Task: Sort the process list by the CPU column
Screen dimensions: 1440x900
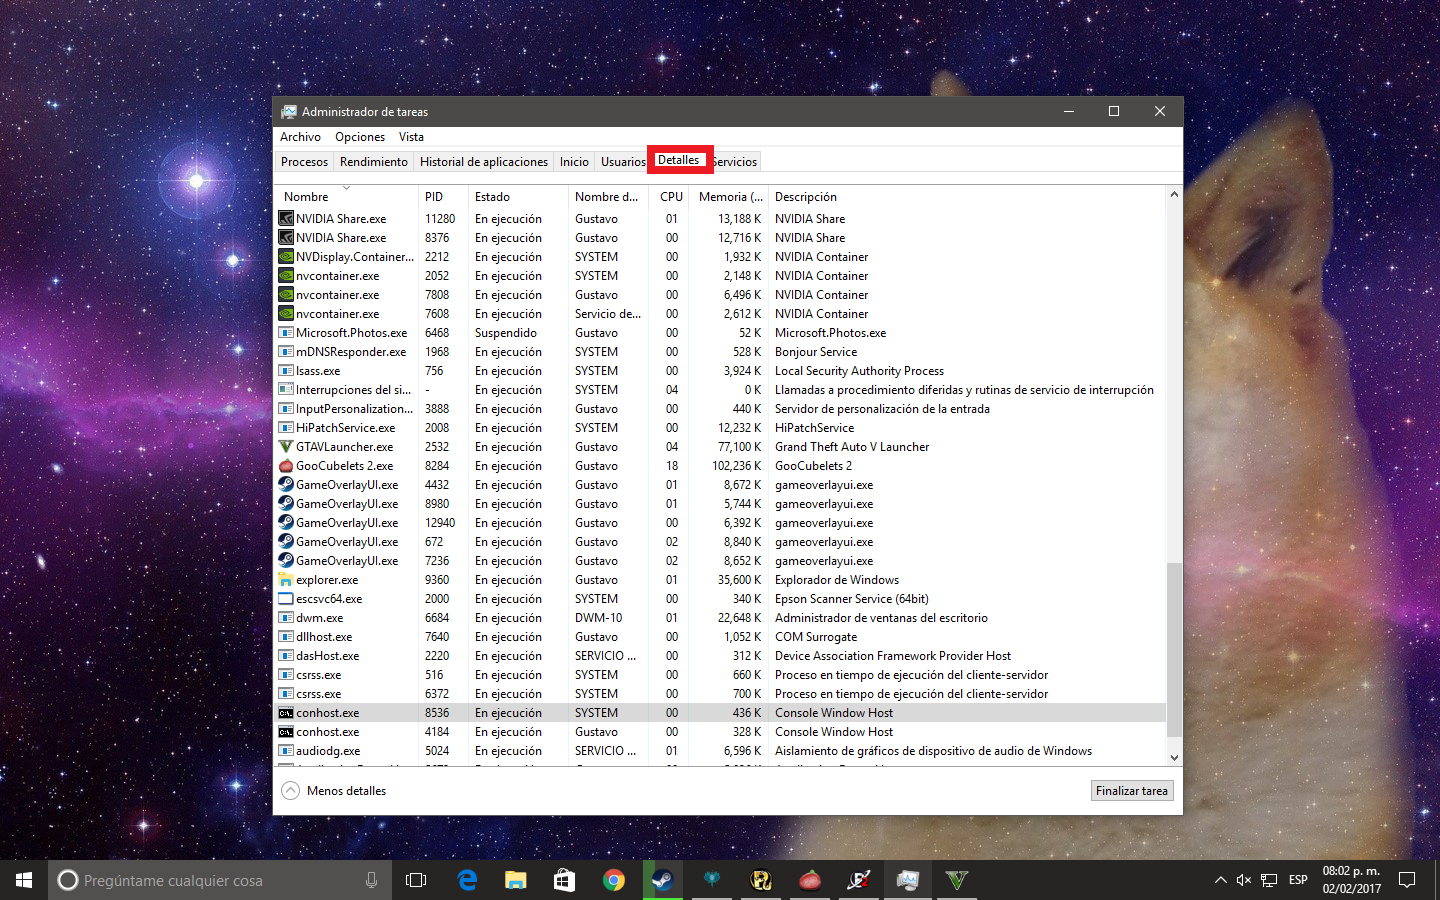Action: point(671,197)
